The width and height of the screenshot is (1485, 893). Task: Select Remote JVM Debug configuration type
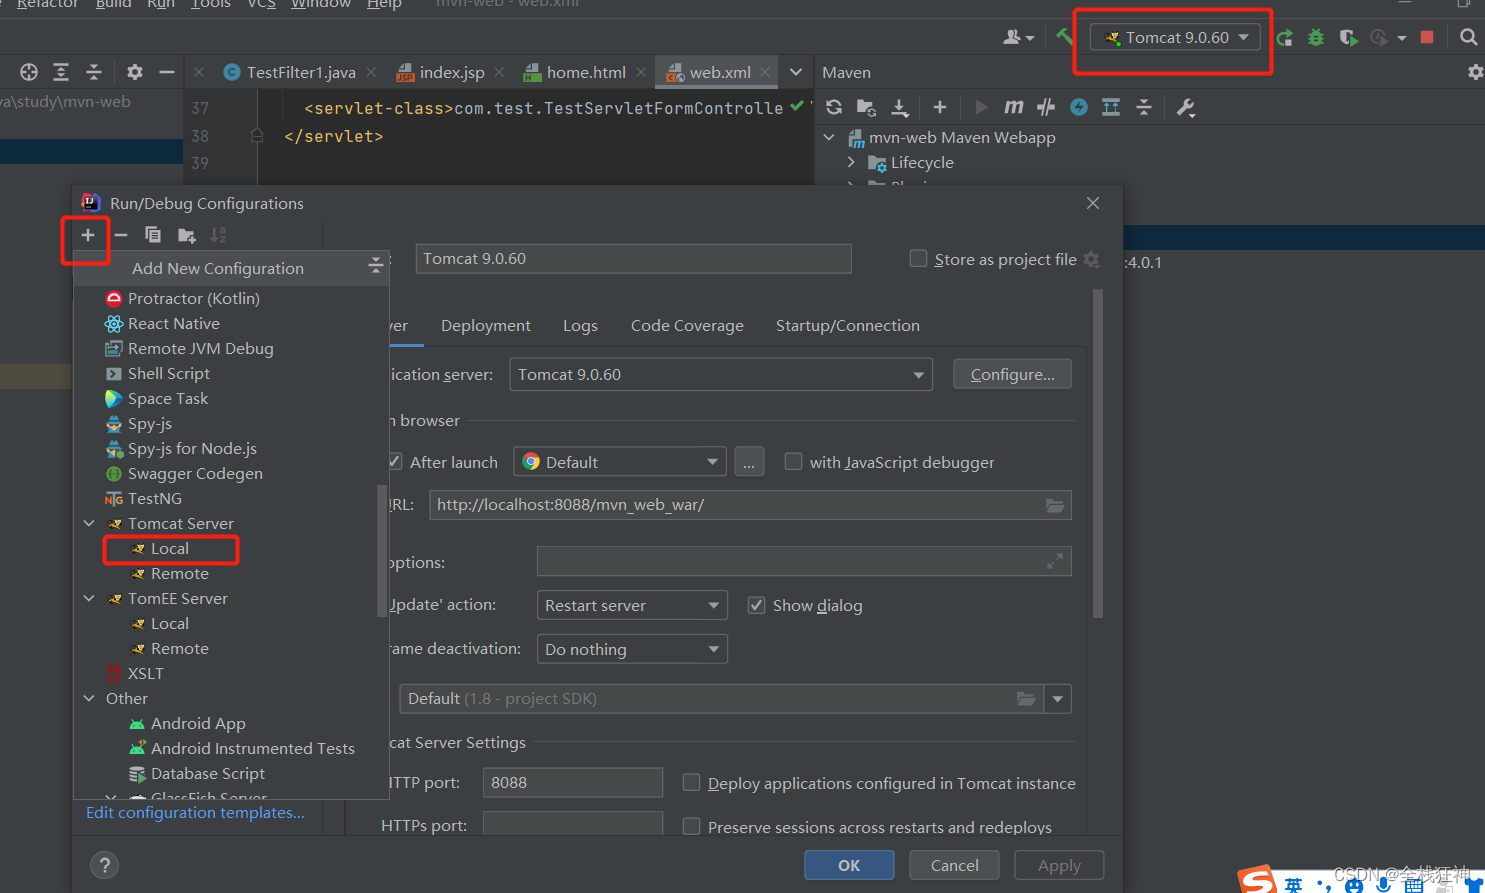[200, 349]
